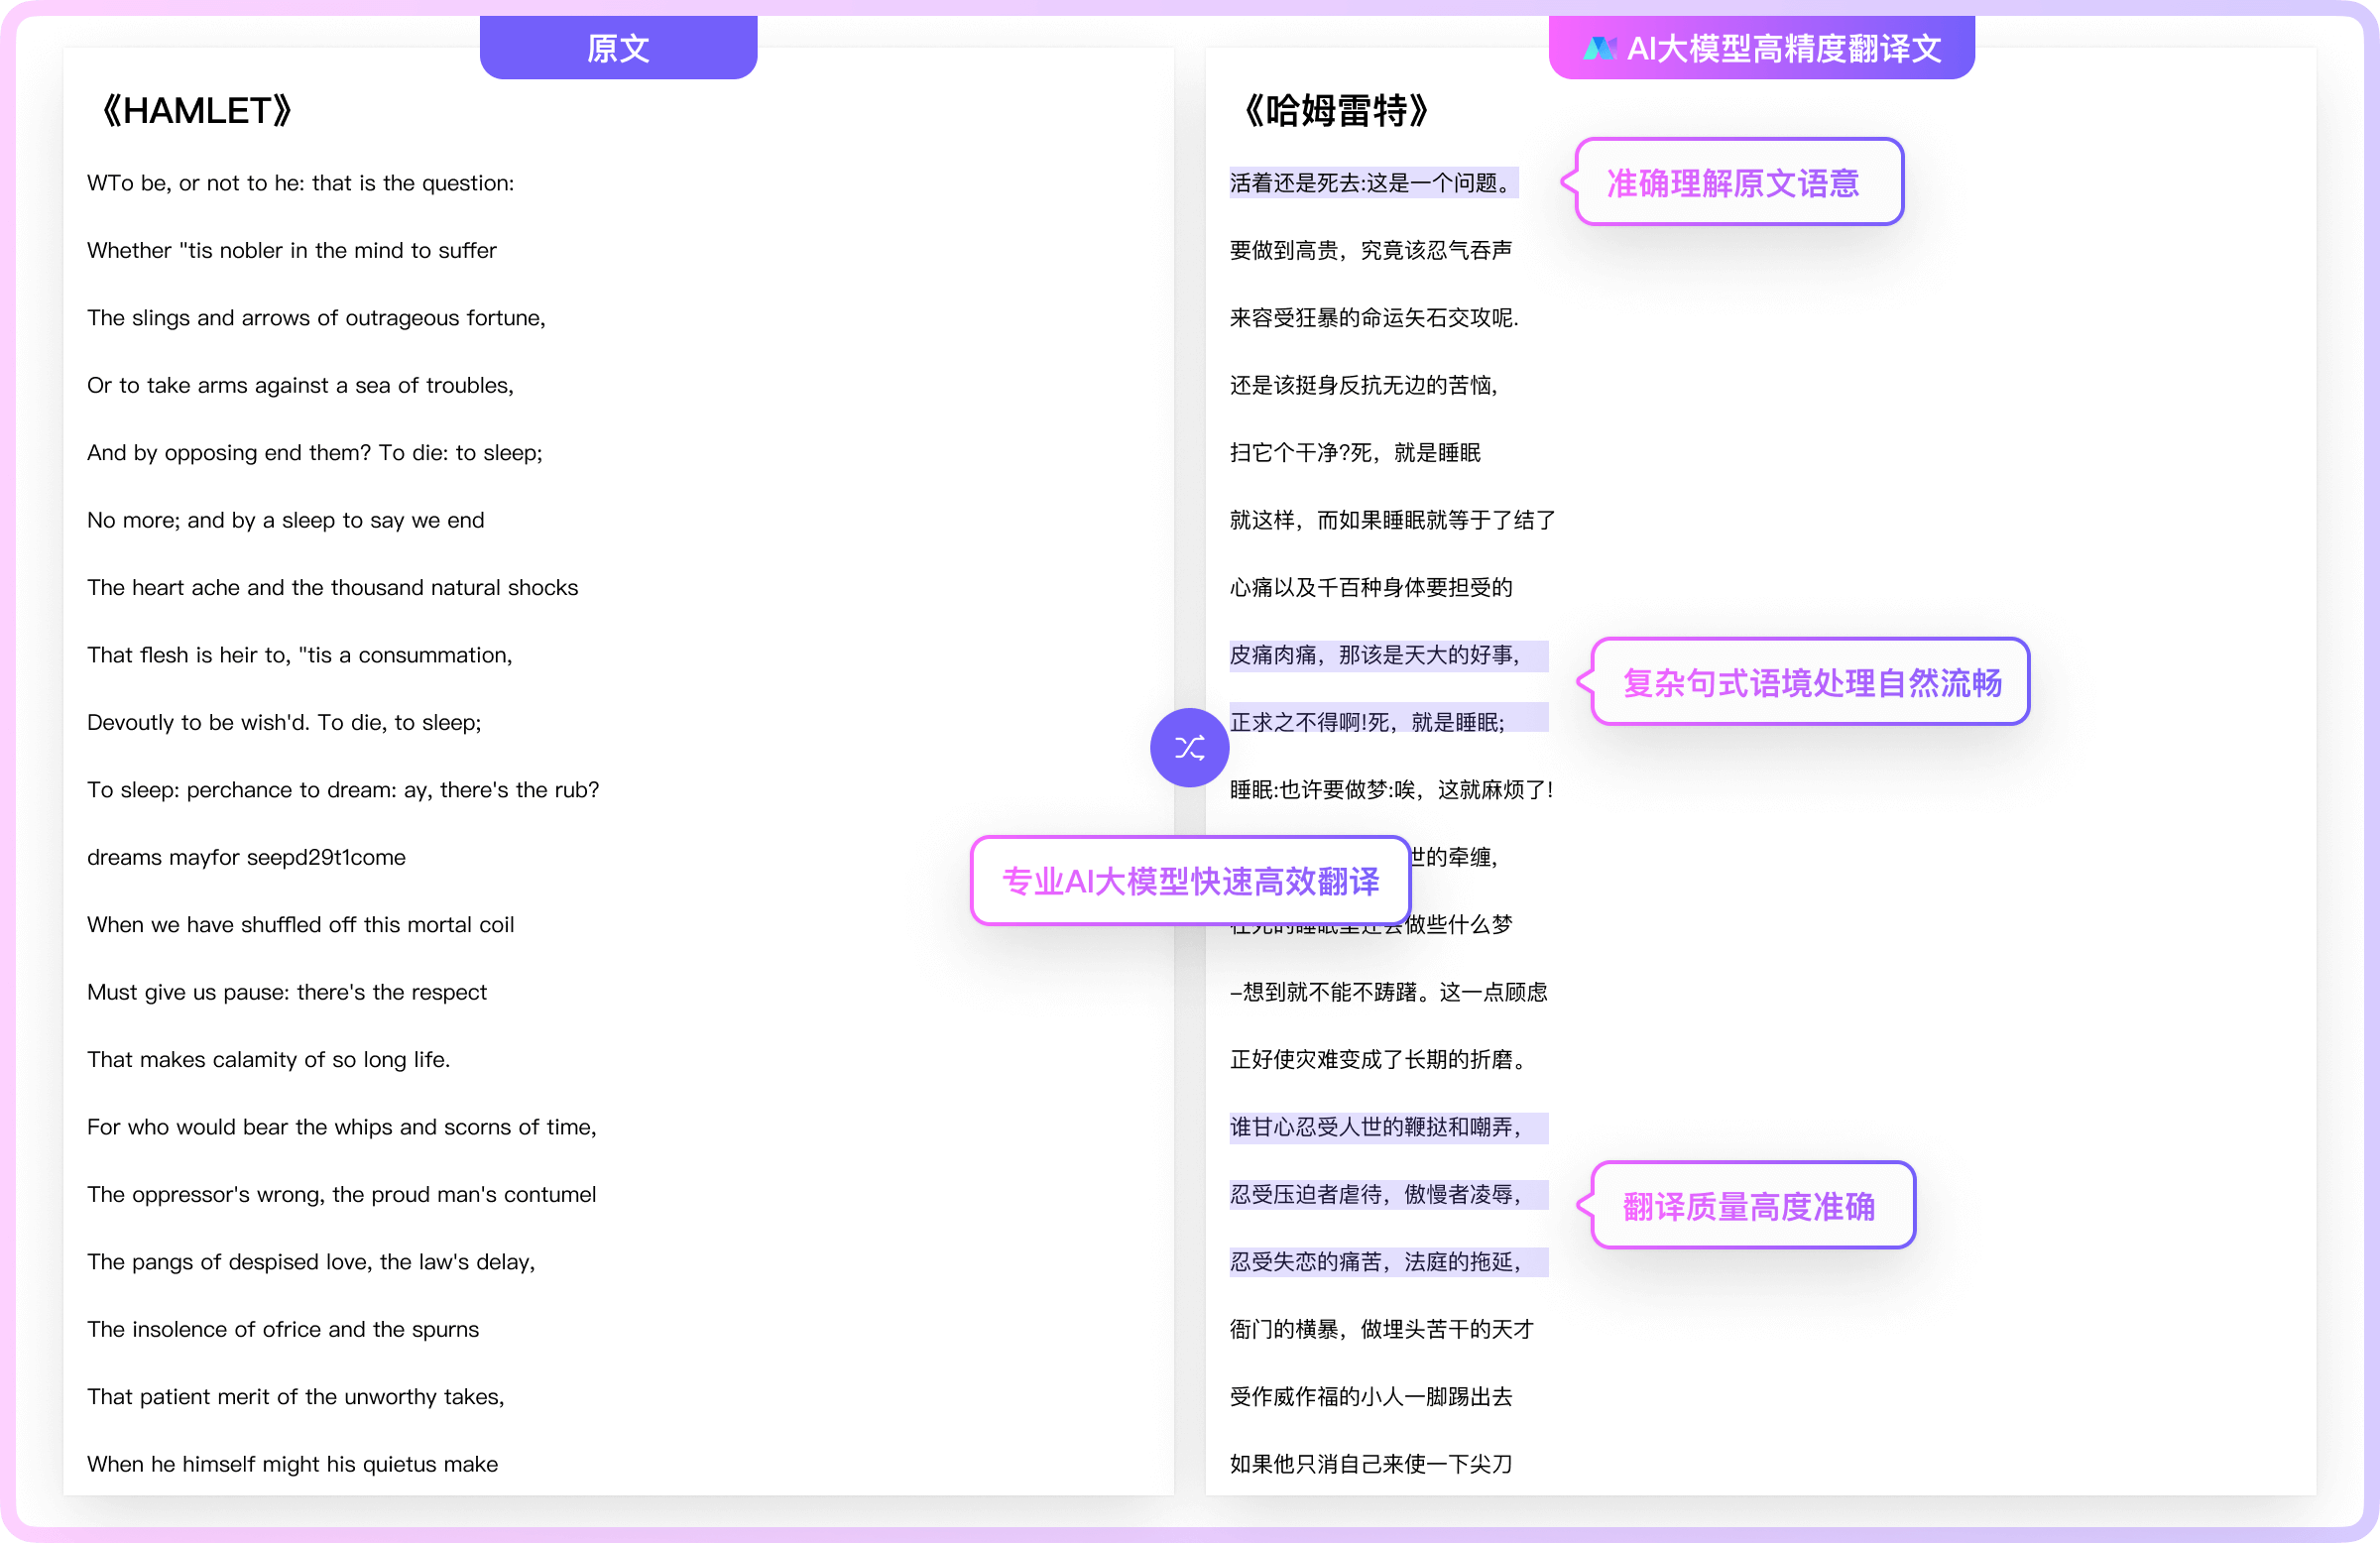Select the 原文 tab

point(618,47)
